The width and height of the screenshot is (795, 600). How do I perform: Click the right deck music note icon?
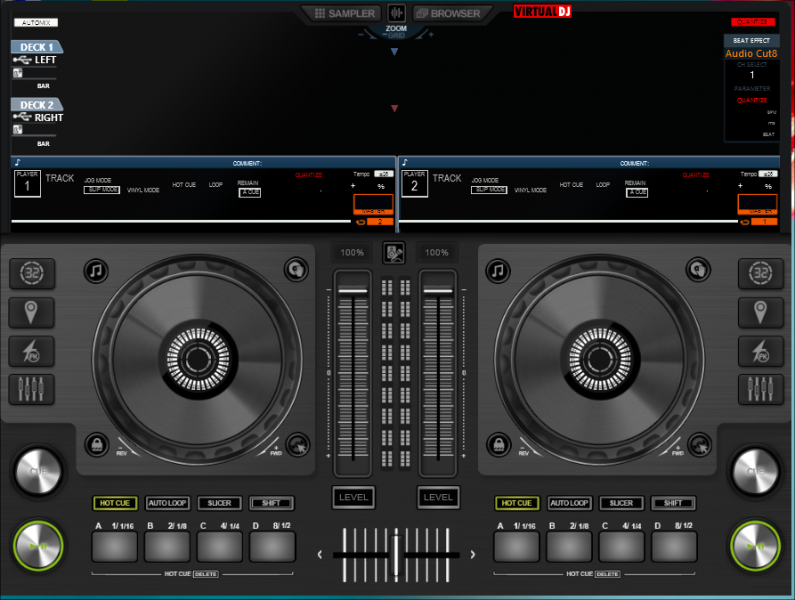pyautogui.click(x=498, y=271)
